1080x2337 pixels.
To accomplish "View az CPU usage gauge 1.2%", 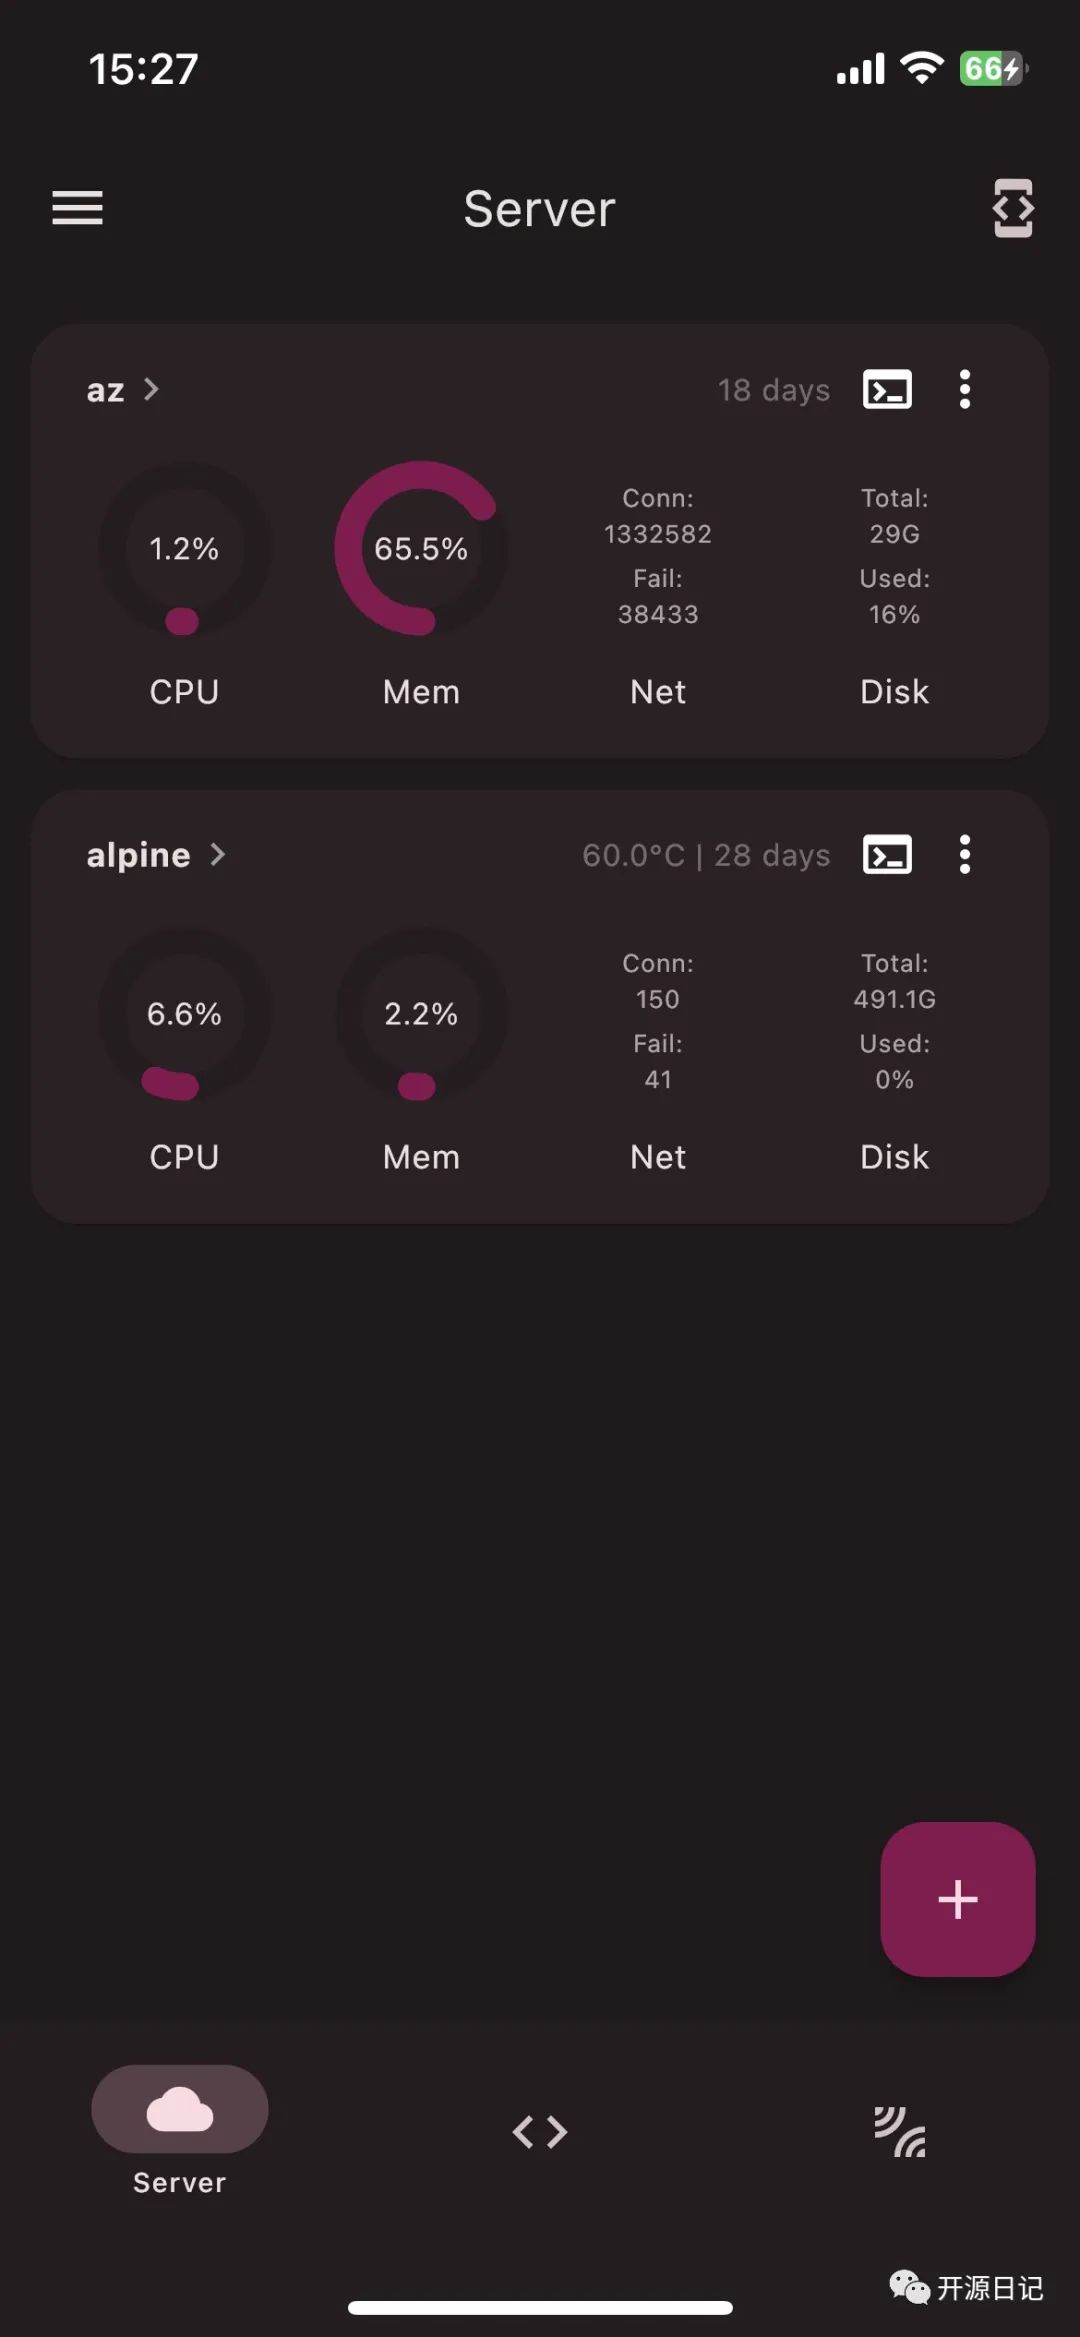I will pos(184,548).
